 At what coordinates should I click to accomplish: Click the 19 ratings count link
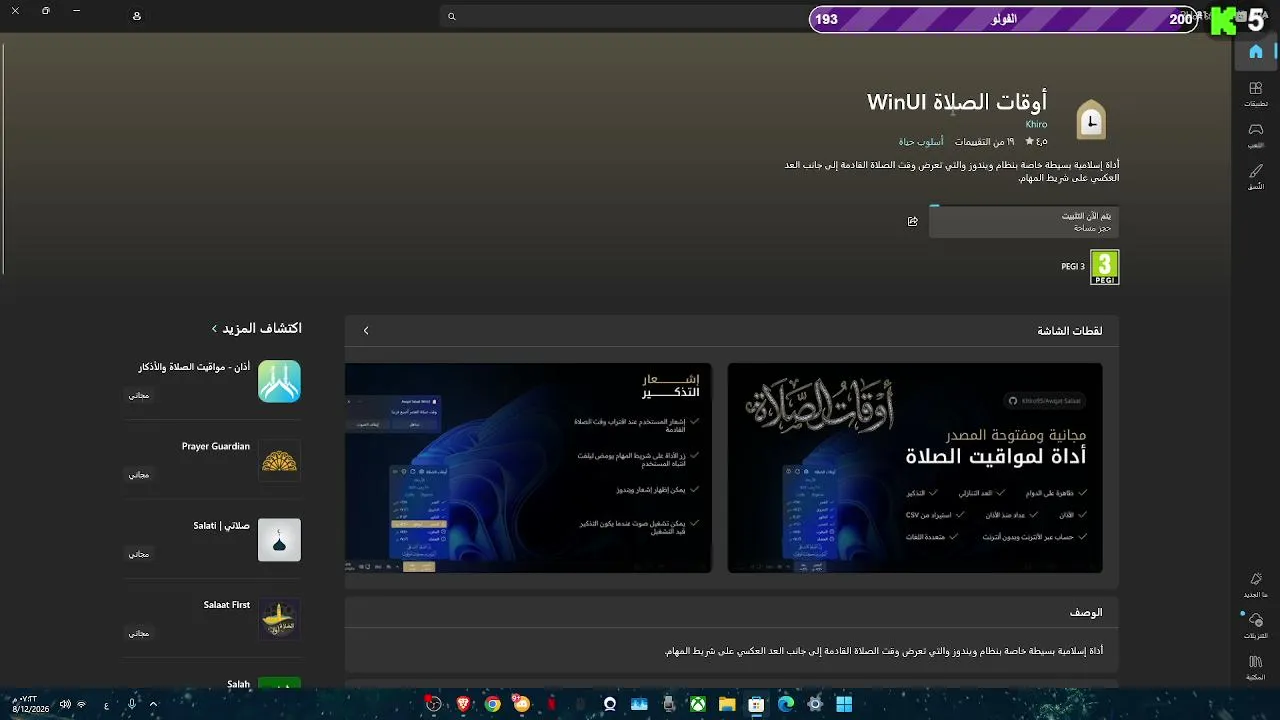[x=985, y=142]
